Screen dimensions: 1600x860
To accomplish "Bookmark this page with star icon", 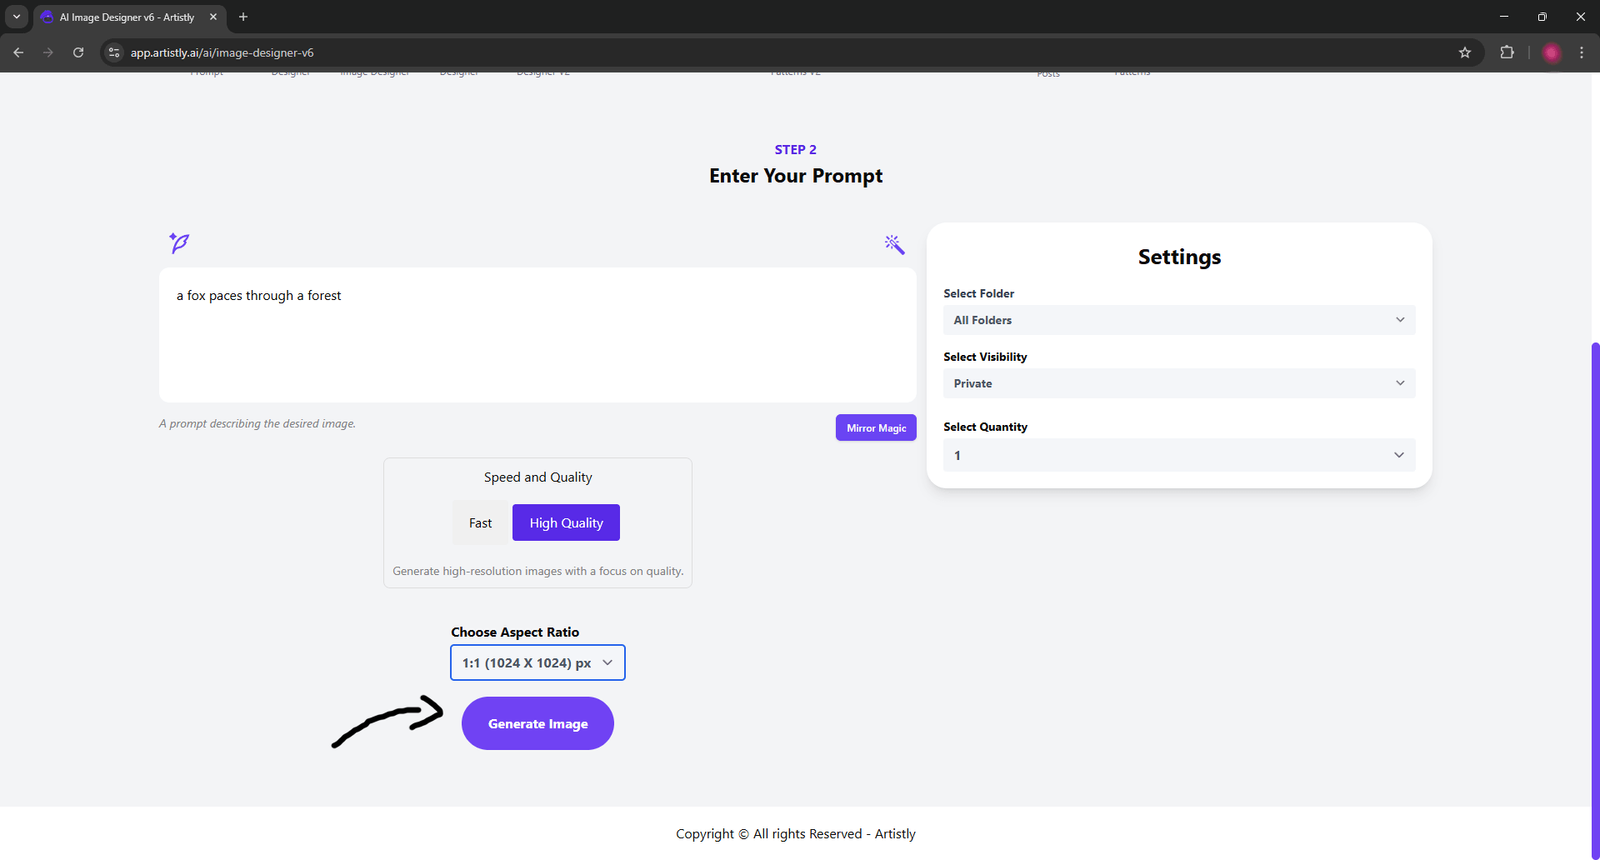I will 1465,53.
